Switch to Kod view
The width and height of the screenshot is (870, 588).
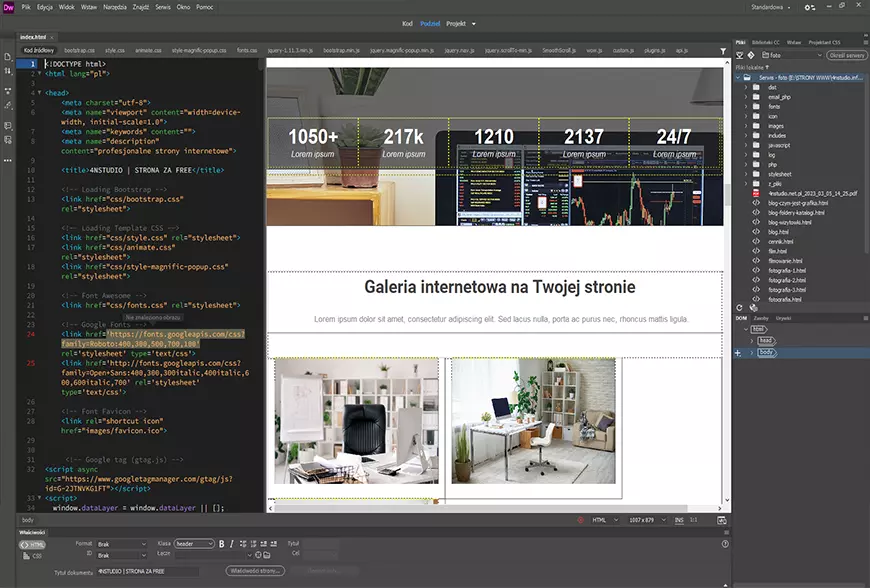coord(407,24)
